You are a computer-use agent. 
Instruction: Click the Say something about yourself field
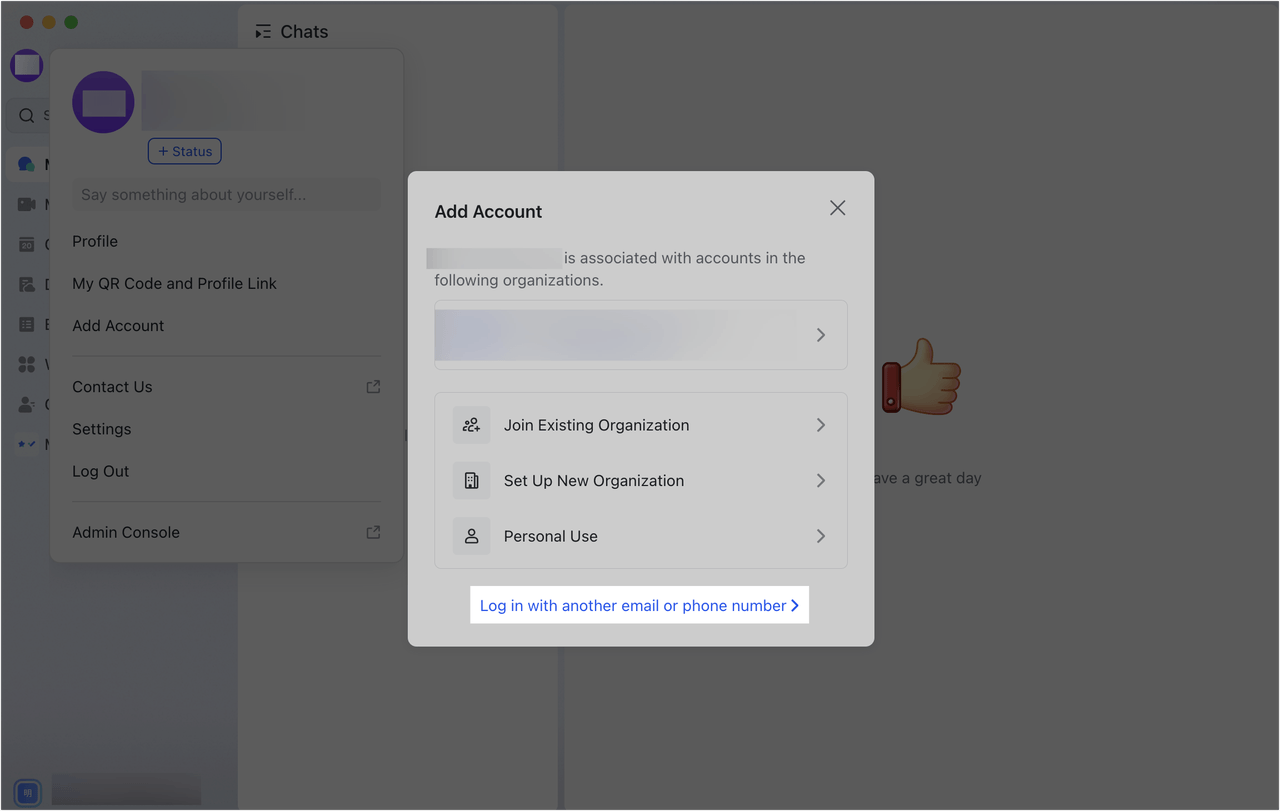[x=225, y=194]
